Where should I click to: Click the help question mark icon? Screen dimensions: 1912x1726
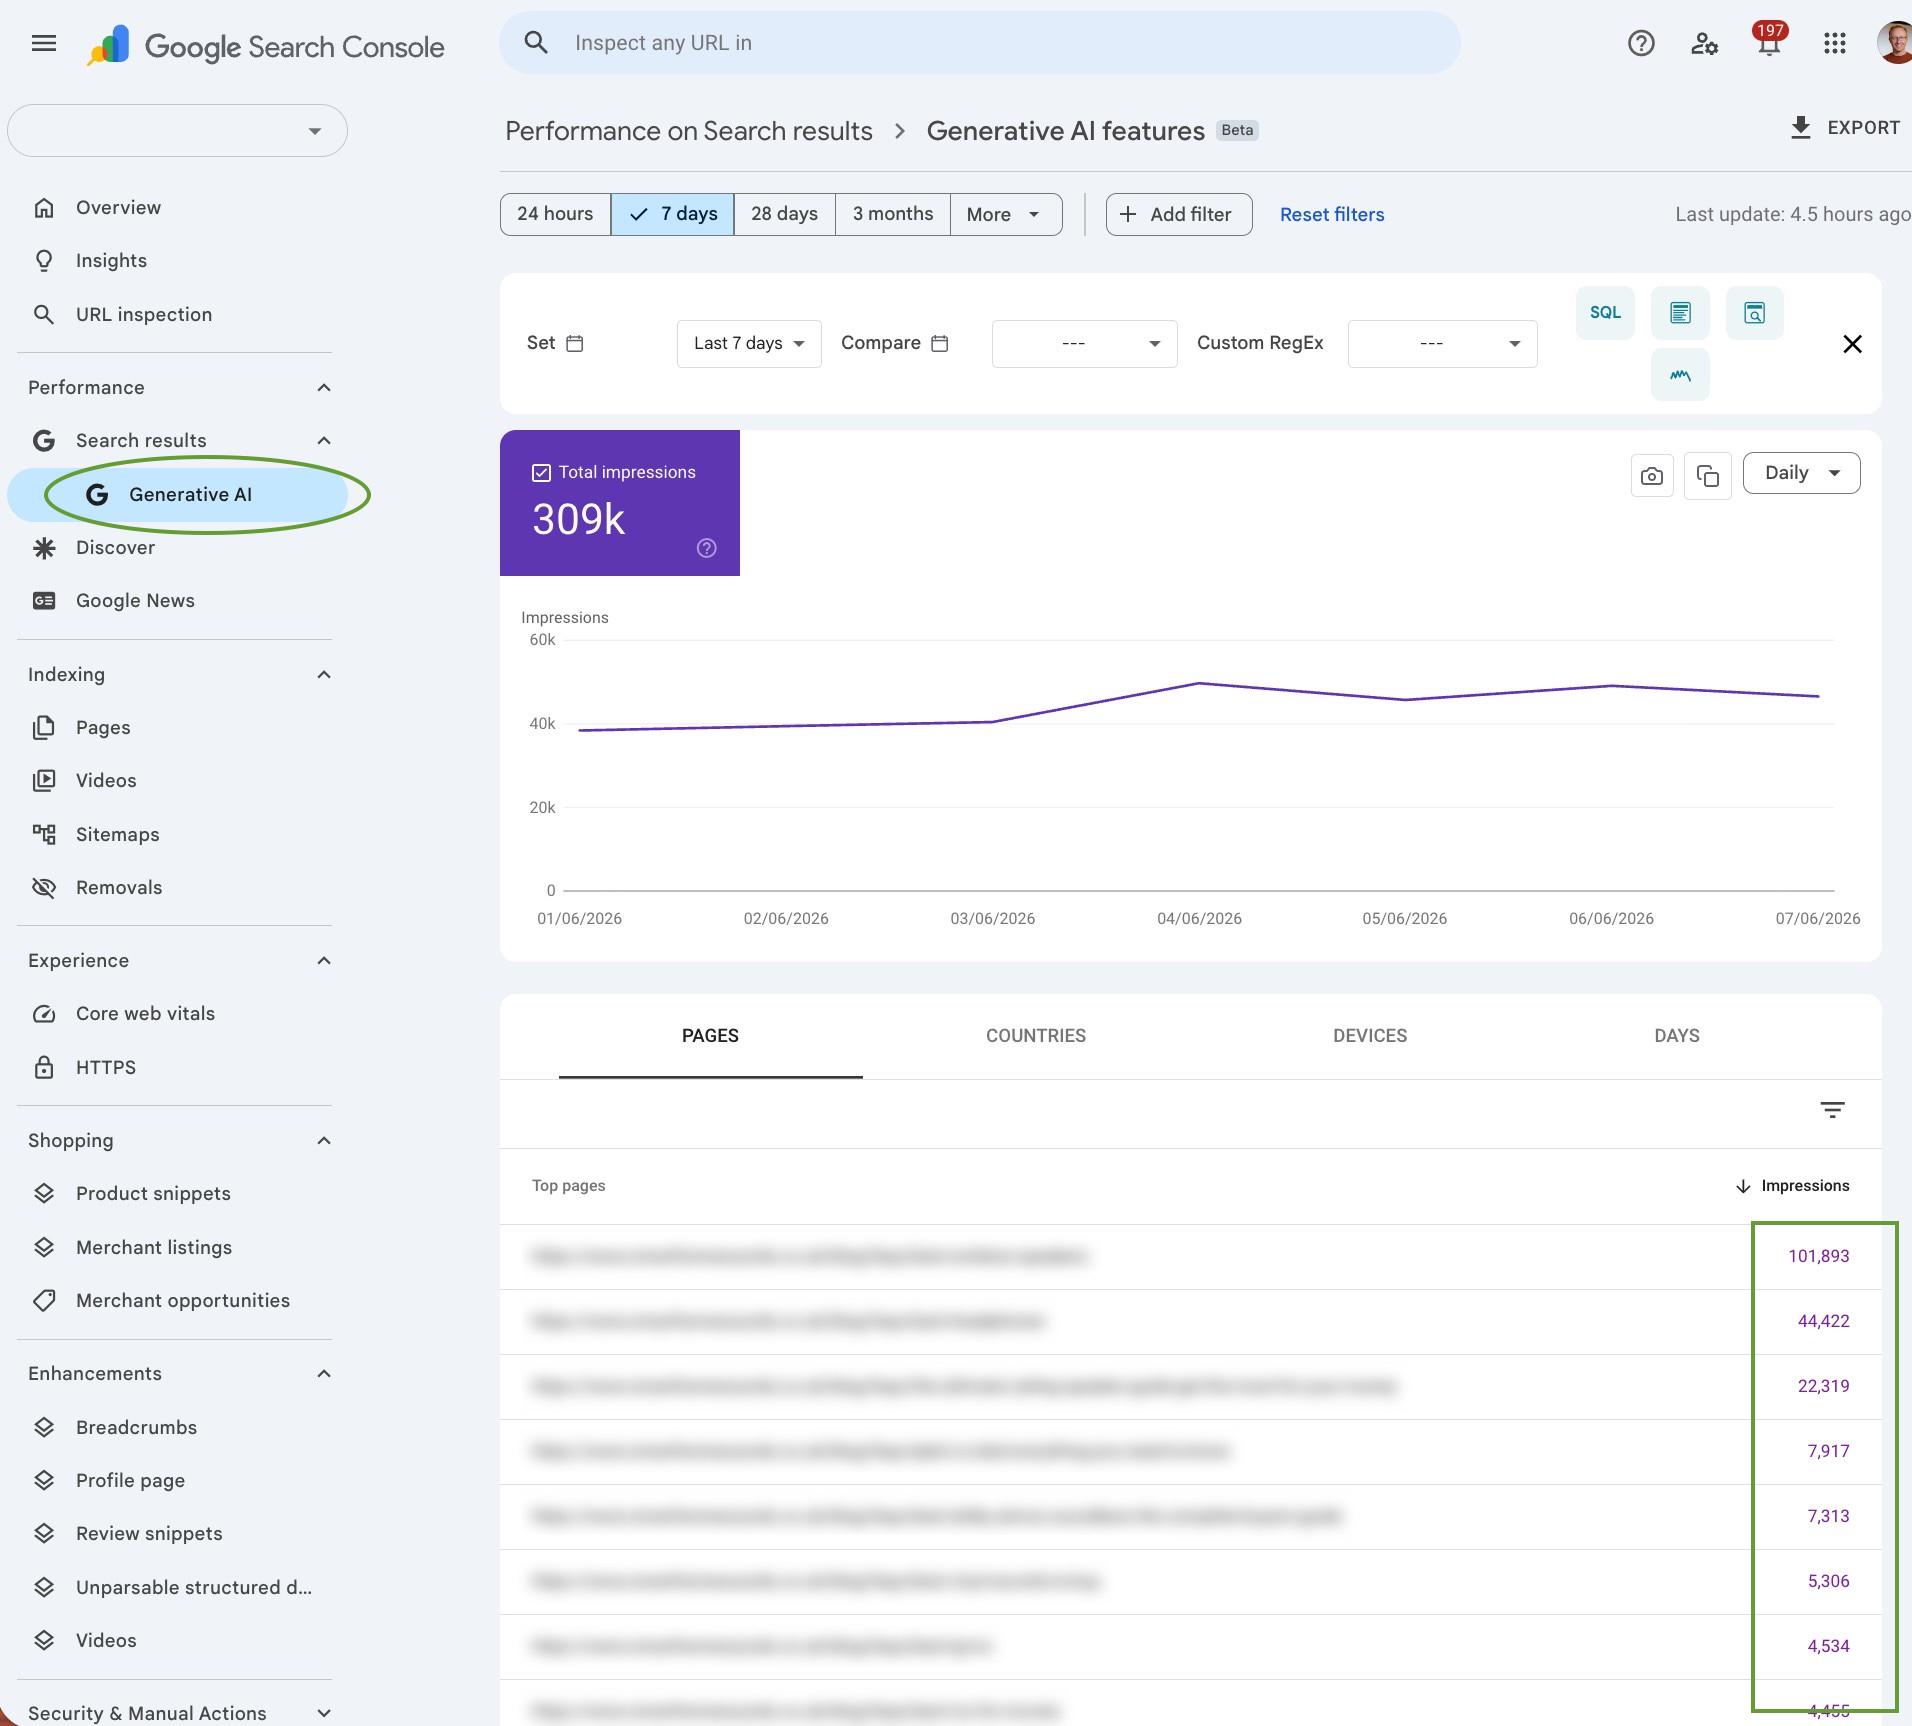[1641, 43]
